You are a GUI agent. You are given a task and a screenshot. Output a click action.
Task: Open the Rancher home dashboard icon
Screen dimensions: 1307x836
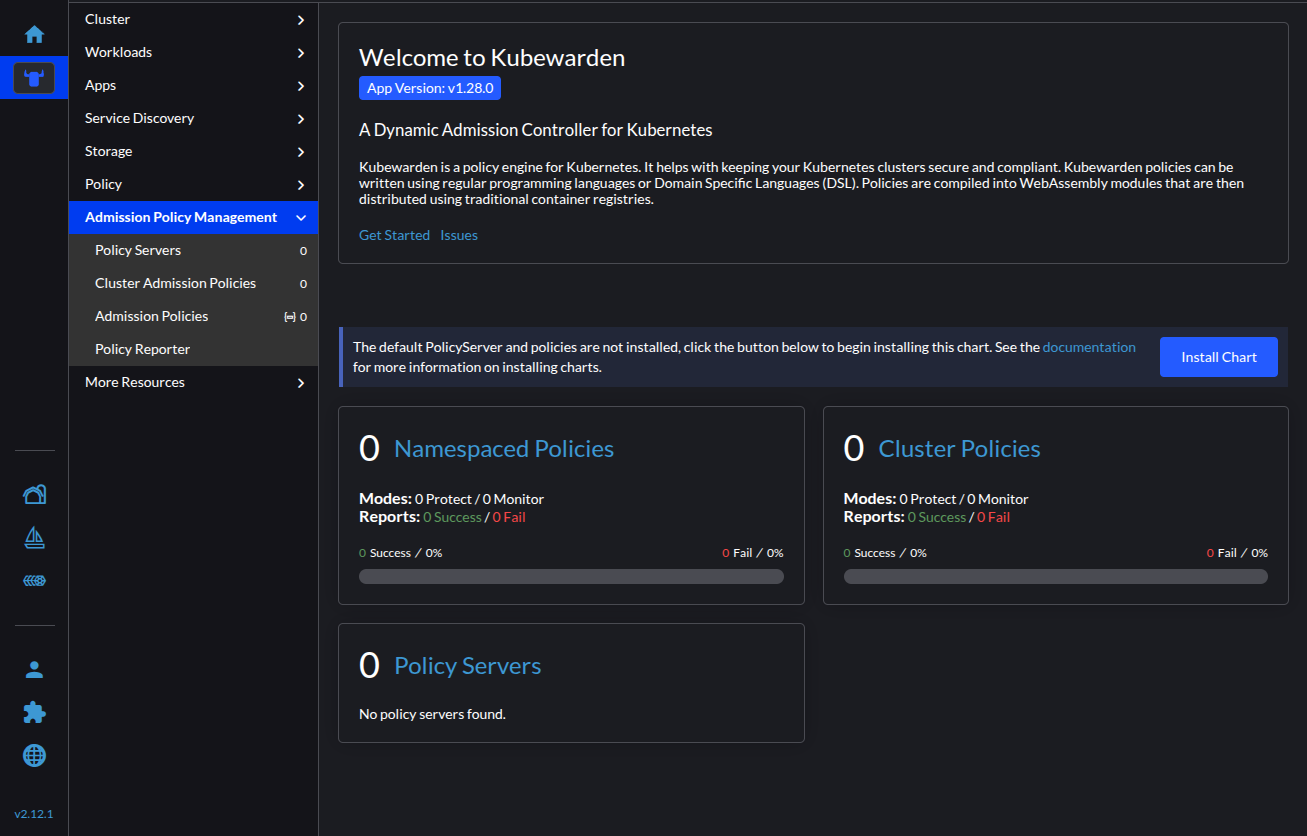coord(34,34)
